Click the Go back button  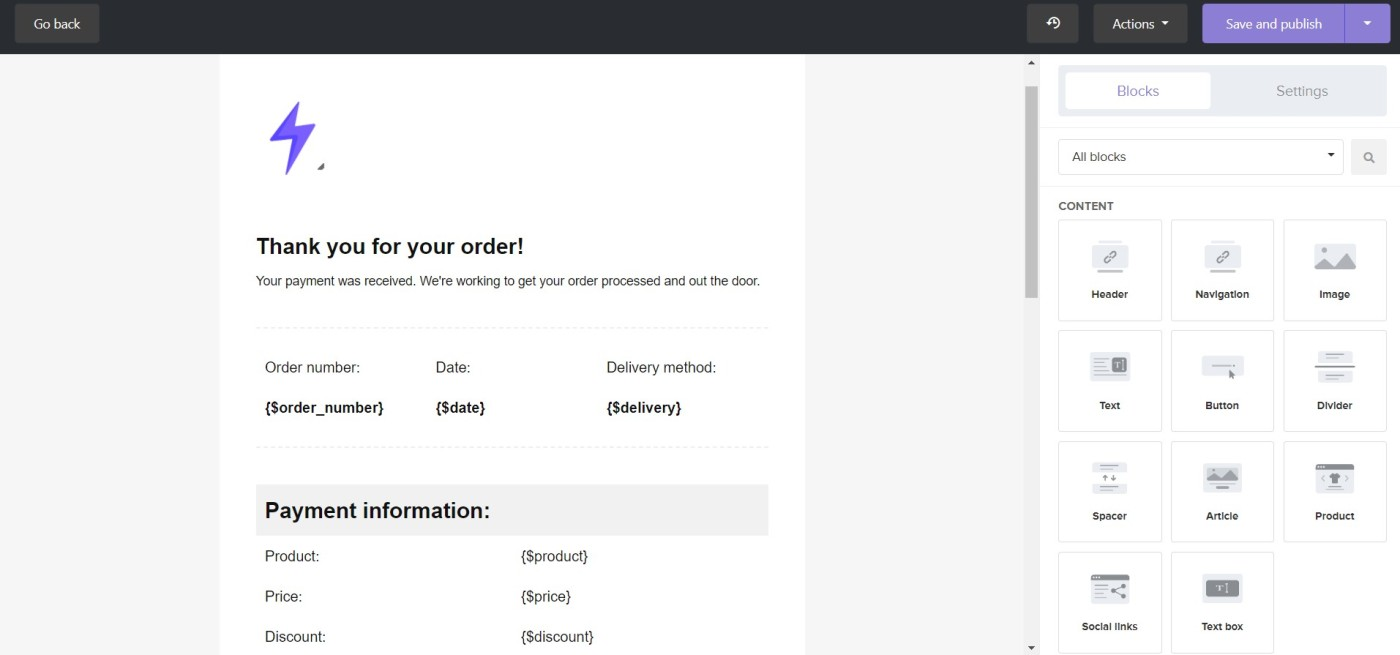coord(57,24)
